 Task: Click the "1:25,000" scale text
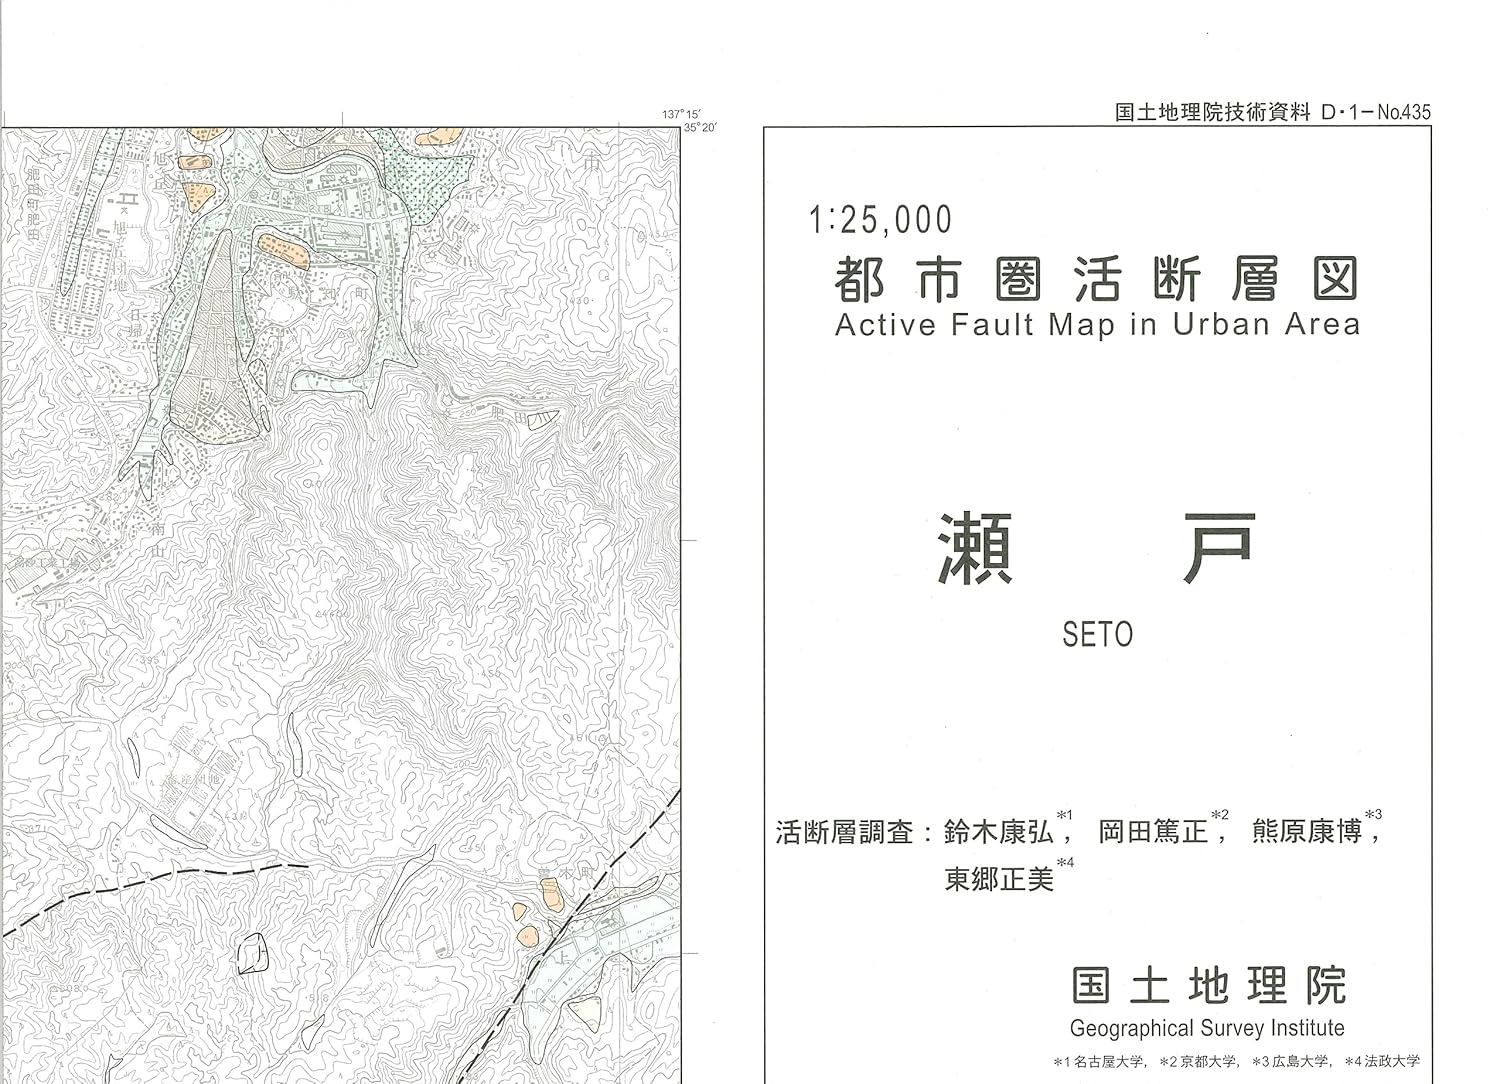880,220
